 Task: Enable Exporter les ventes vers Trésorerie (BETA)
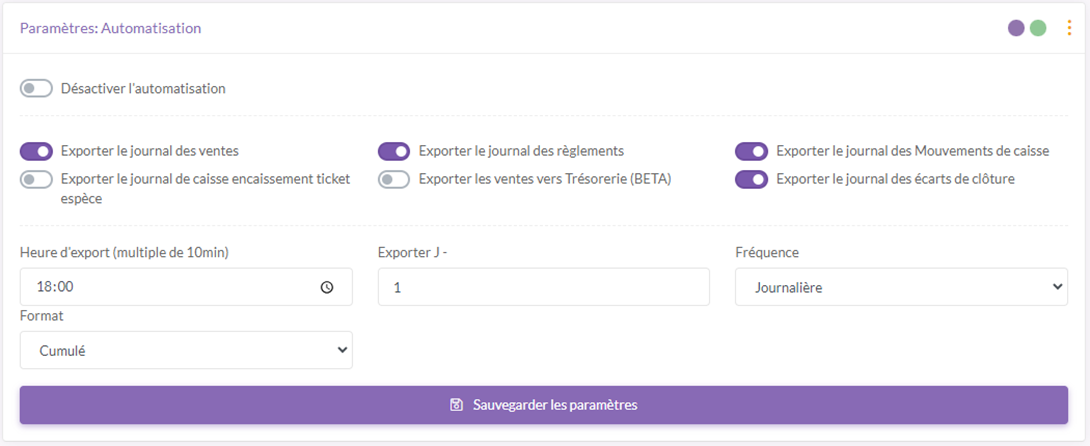(394, 180)
